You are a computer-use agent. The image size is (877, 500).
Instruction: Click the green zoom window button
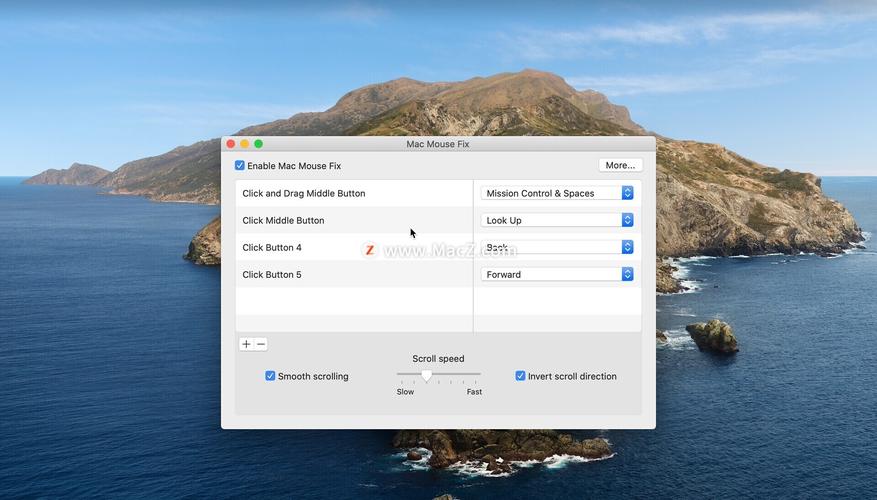(258, 144)
